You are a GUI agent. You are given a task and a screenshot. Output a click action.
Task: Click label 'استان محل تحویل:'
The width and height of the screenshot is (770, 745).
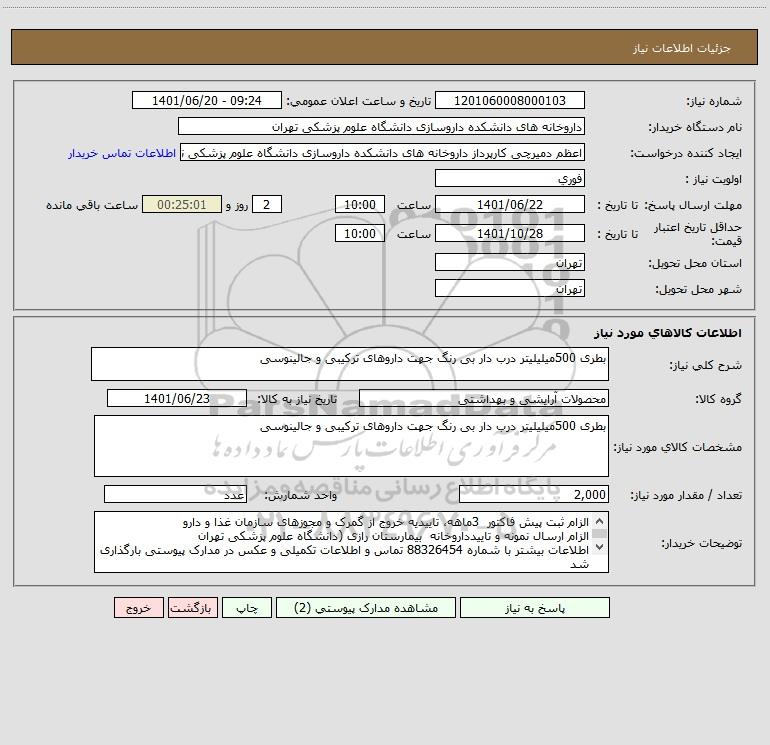(695, 263)
